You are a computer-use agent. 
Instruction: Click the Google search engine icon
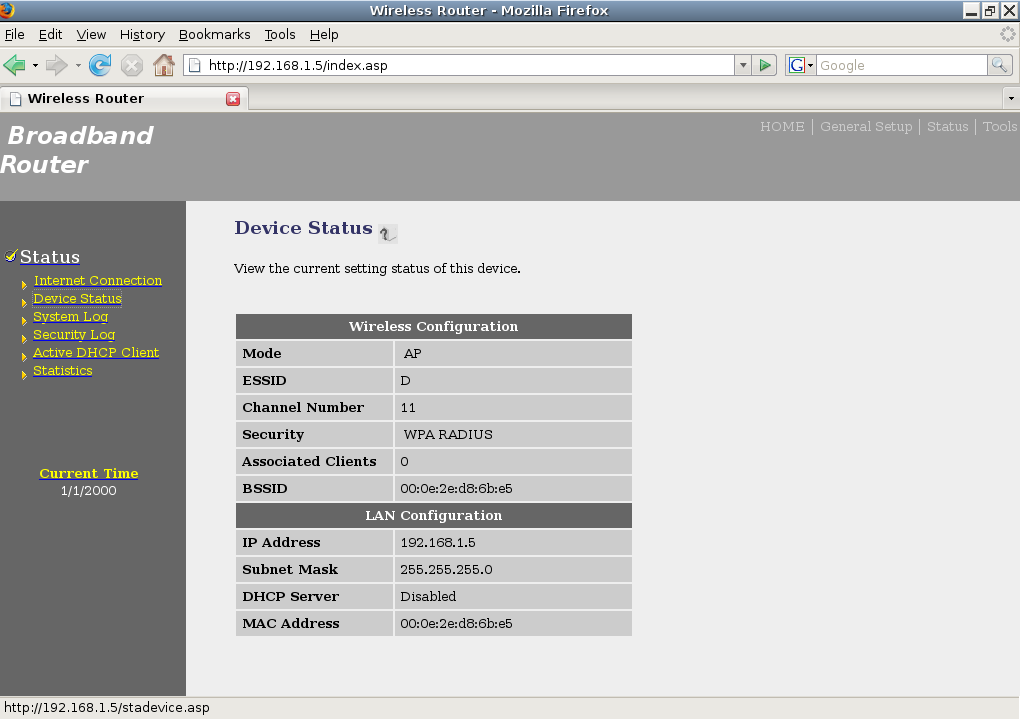tap(797, 65)
